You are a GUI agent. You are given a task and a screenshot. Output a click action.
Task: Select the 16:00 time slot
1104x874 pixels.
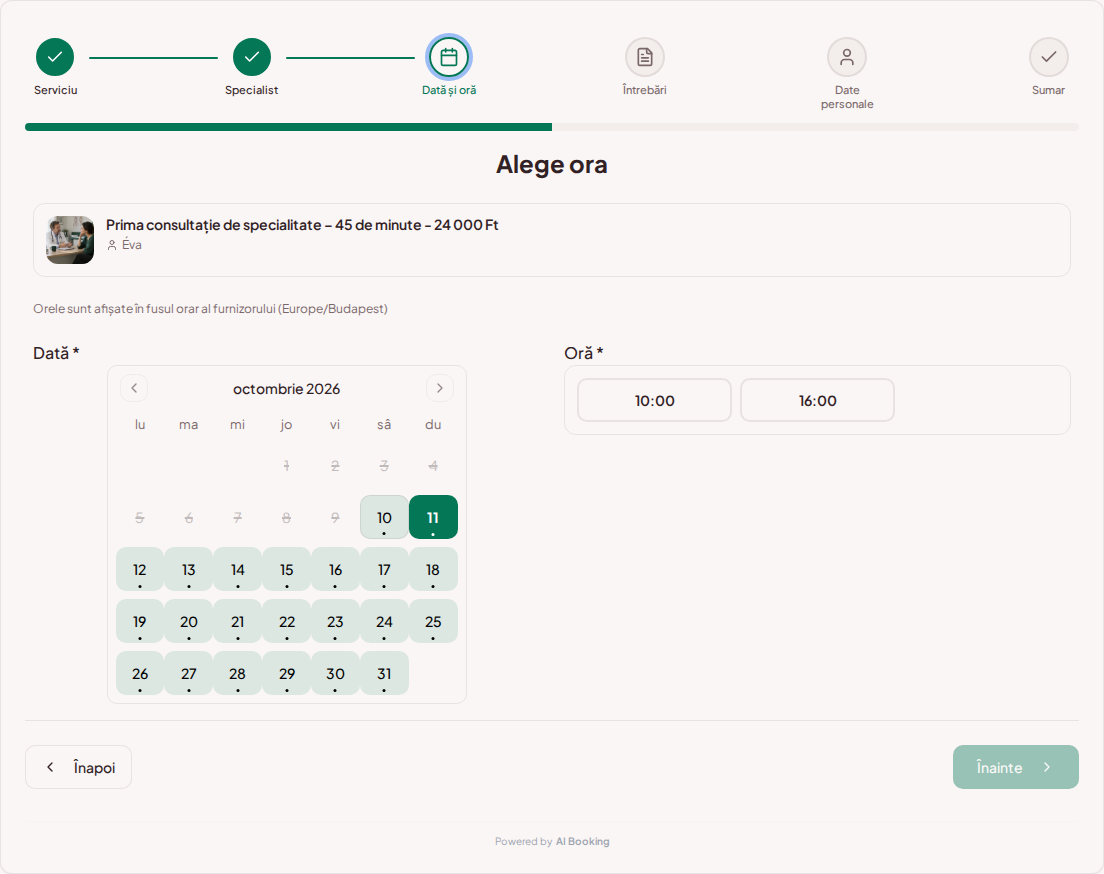[817, 401]
